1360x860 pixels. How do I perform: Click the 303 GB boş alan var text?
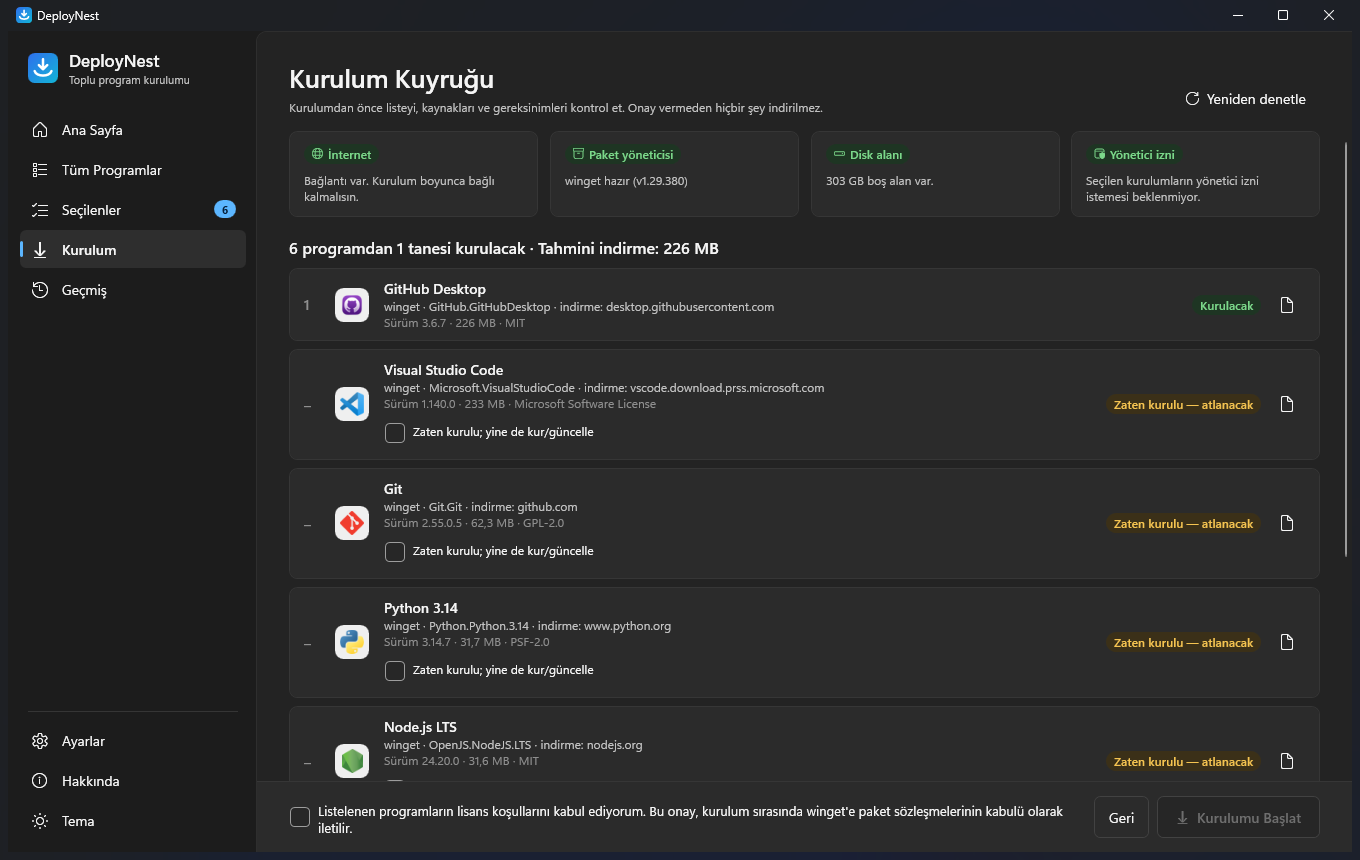click(x=880, y=181)
